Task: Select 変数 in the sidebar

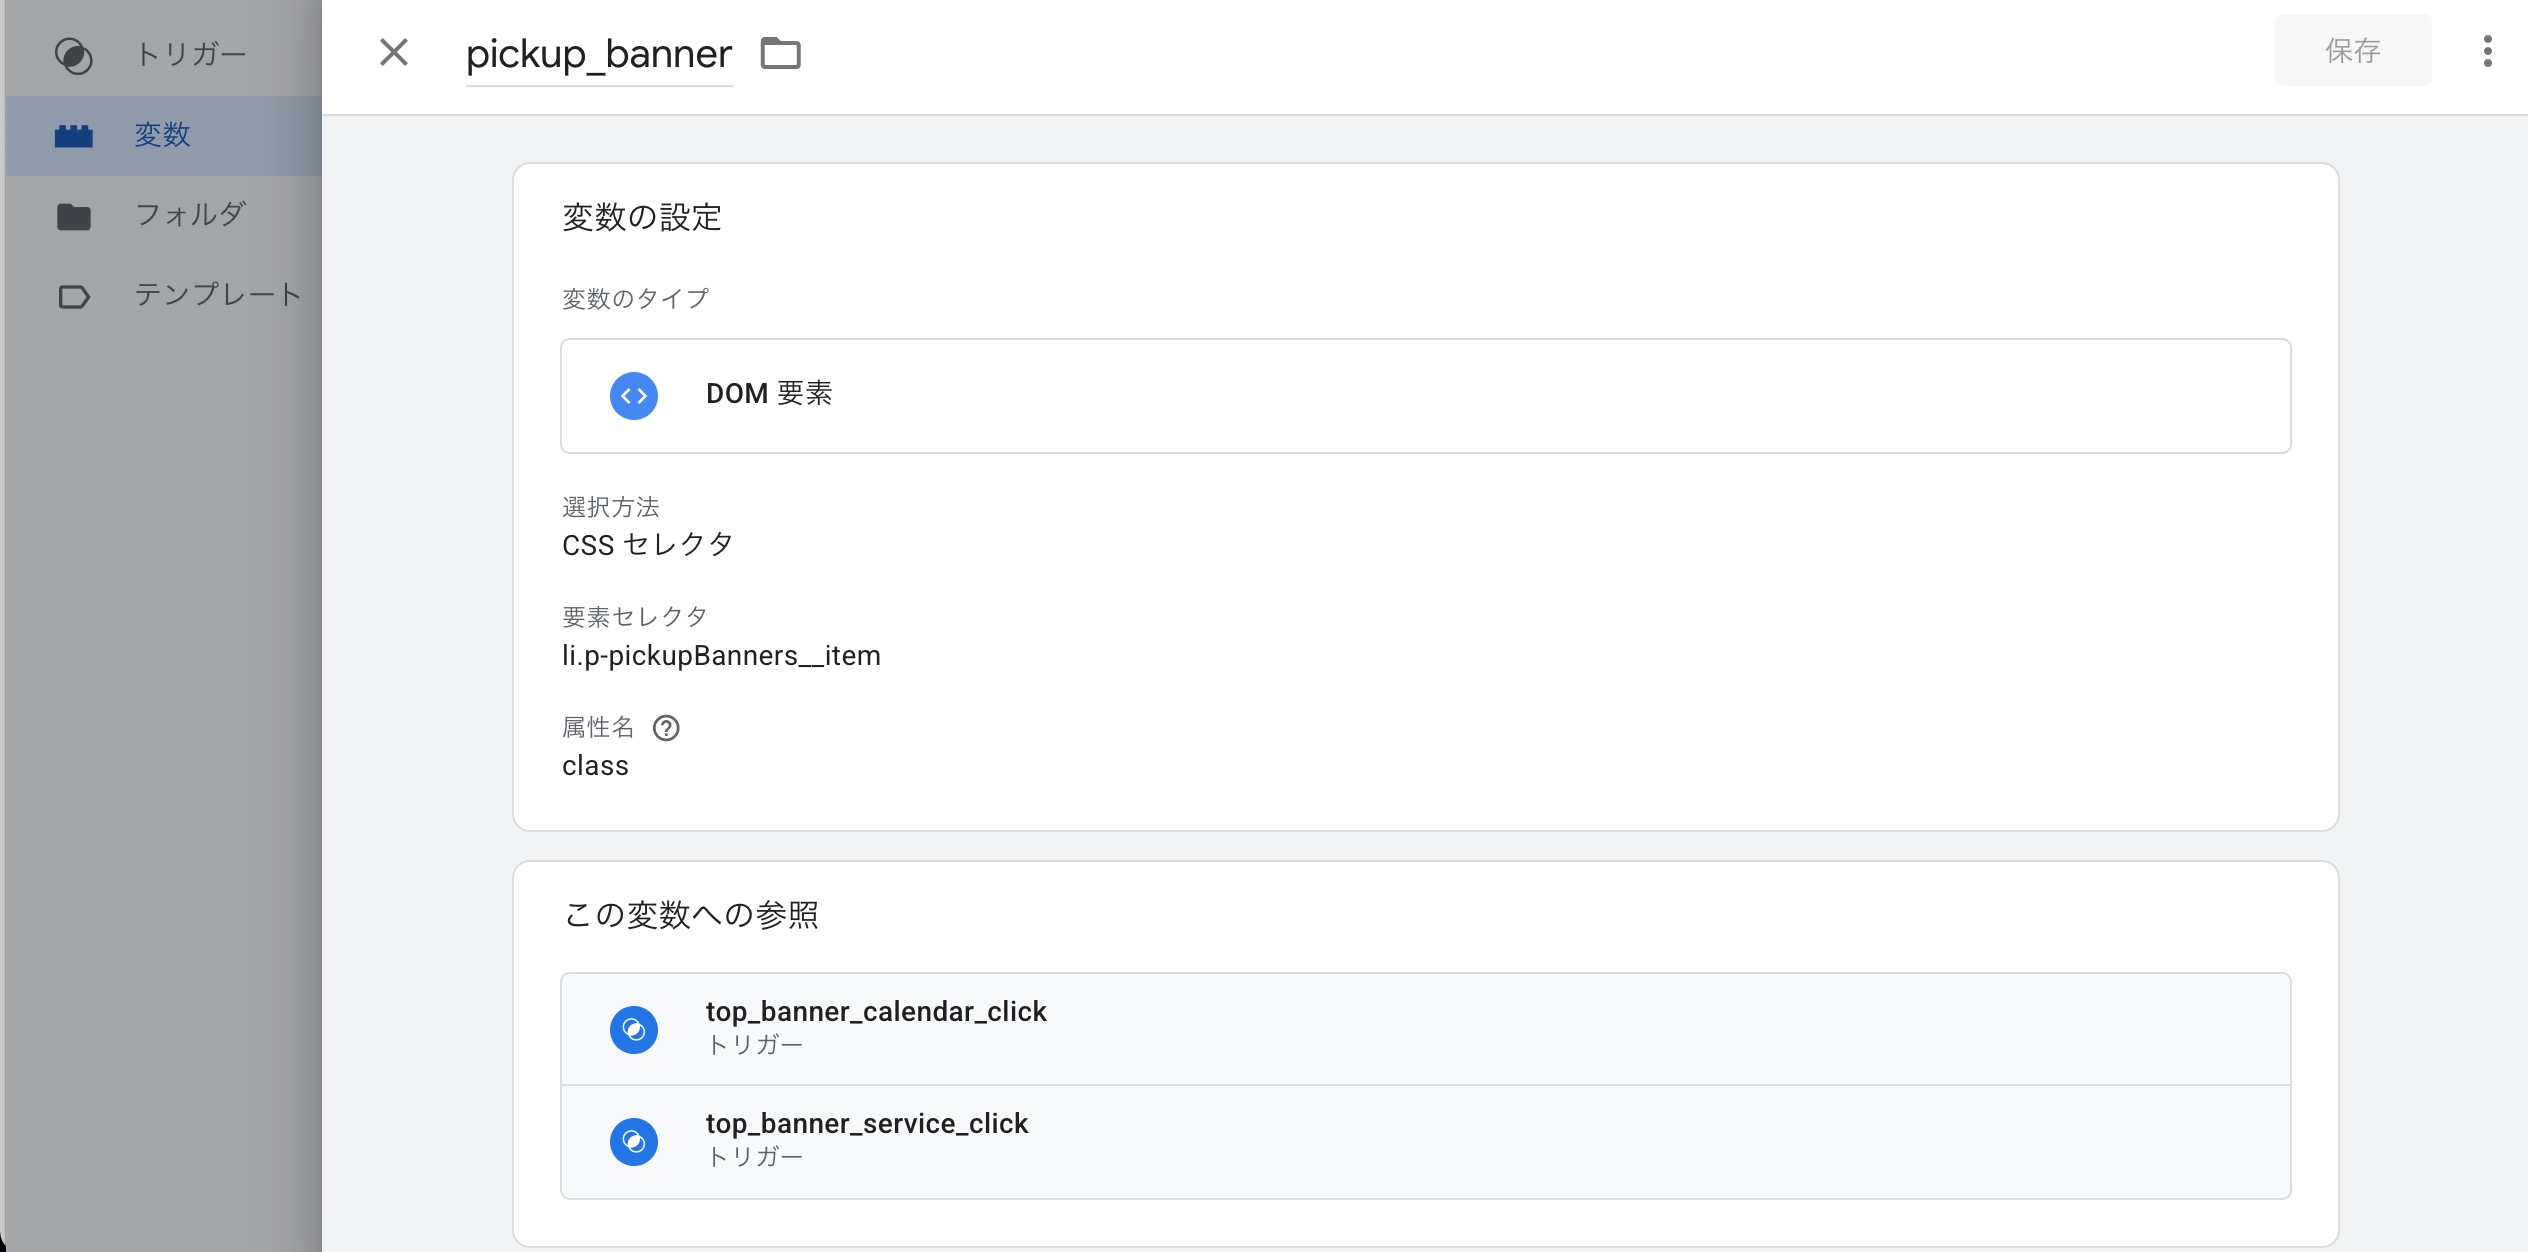Action: (x=162, y=135)
